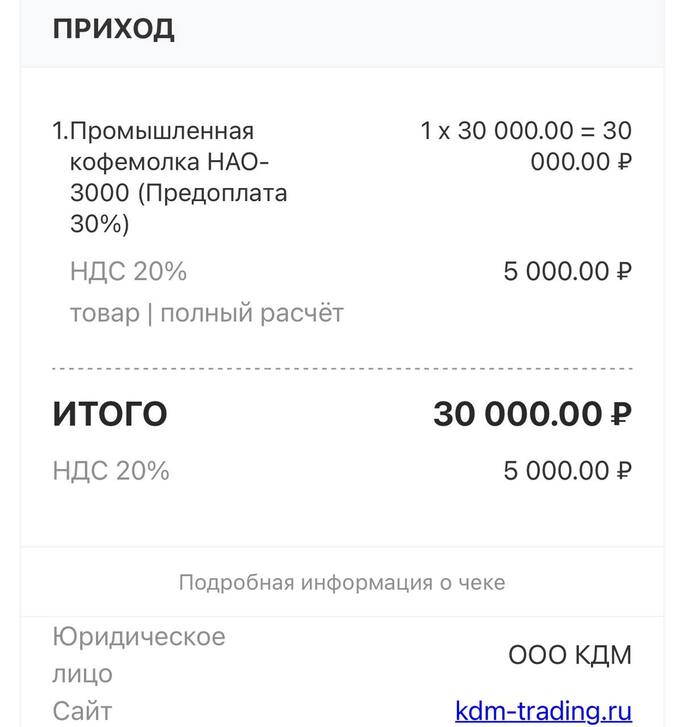Select the bold 30 000.00 total amount
This screenshot has height=727, width=700.
pos(517,413)
